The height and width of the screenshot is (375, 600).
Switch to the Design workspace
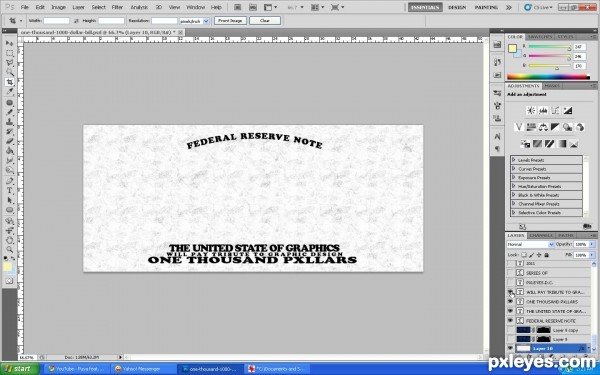[457, 7]
